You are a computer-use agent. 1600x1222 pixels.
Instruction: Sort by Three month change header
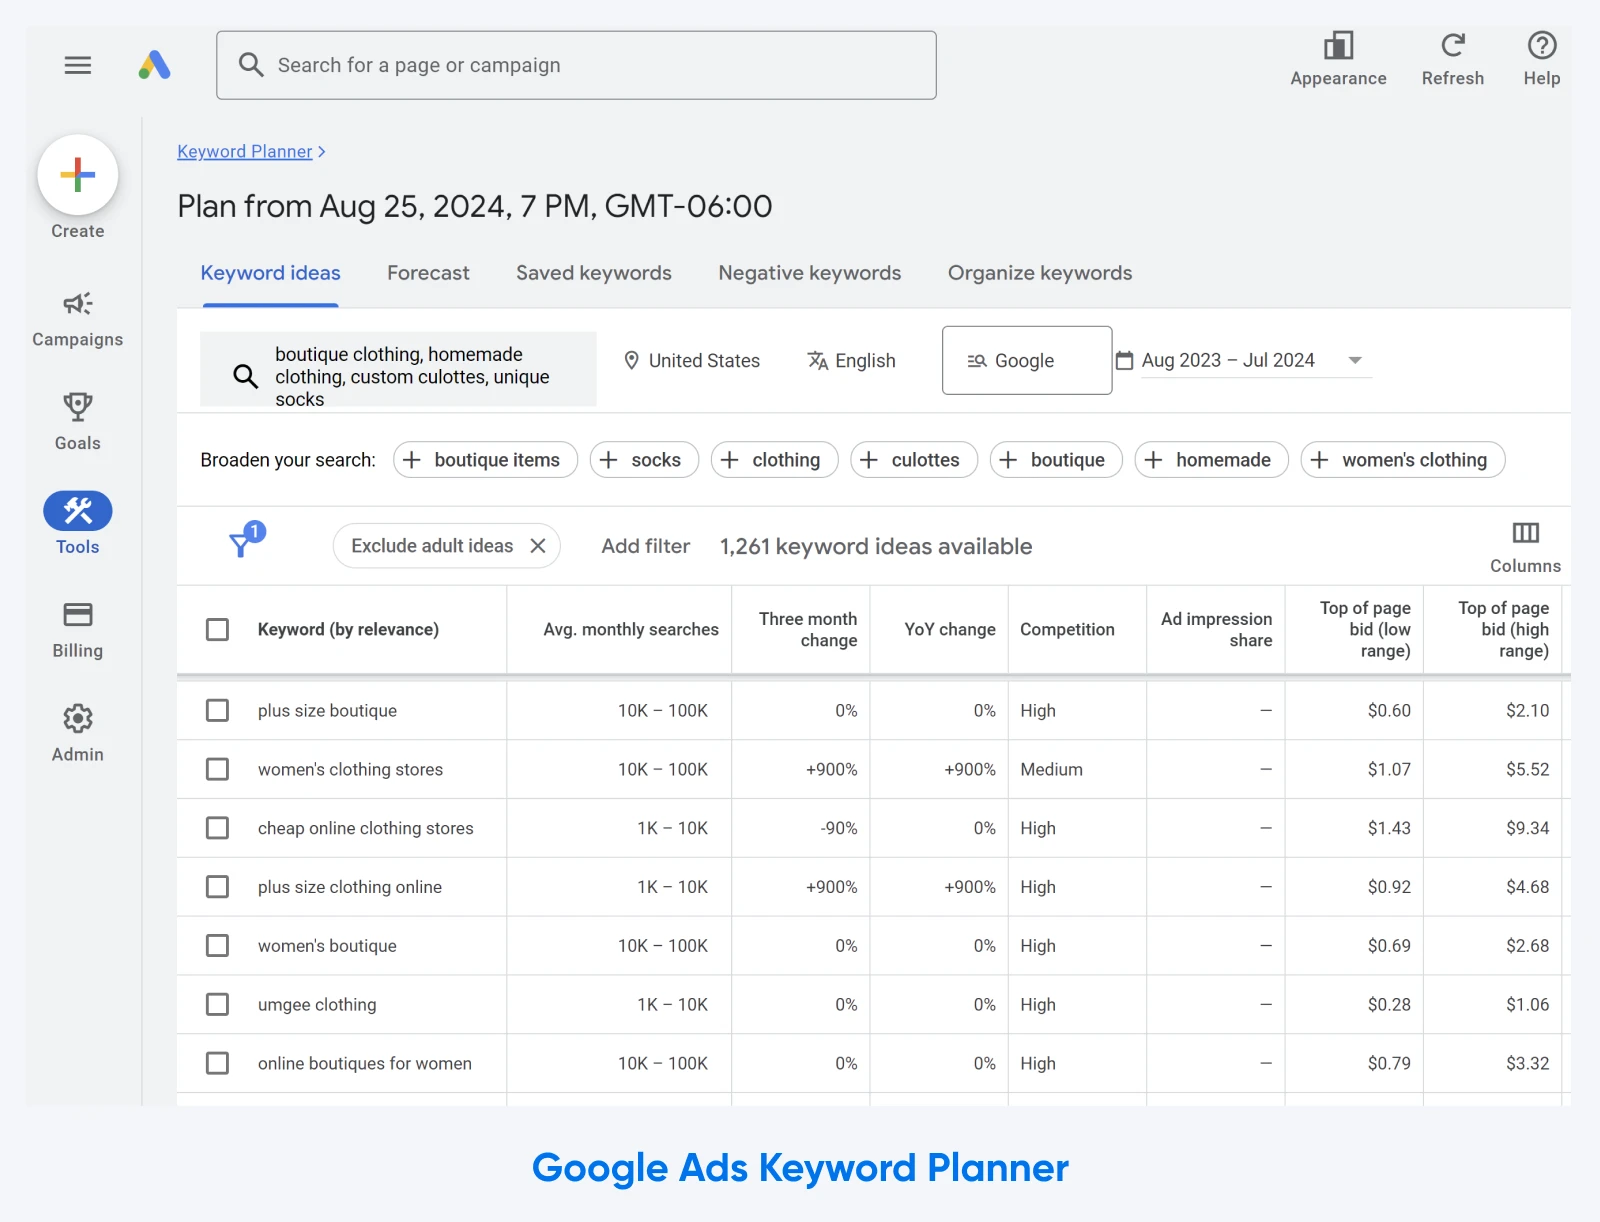tap(808, 629)
